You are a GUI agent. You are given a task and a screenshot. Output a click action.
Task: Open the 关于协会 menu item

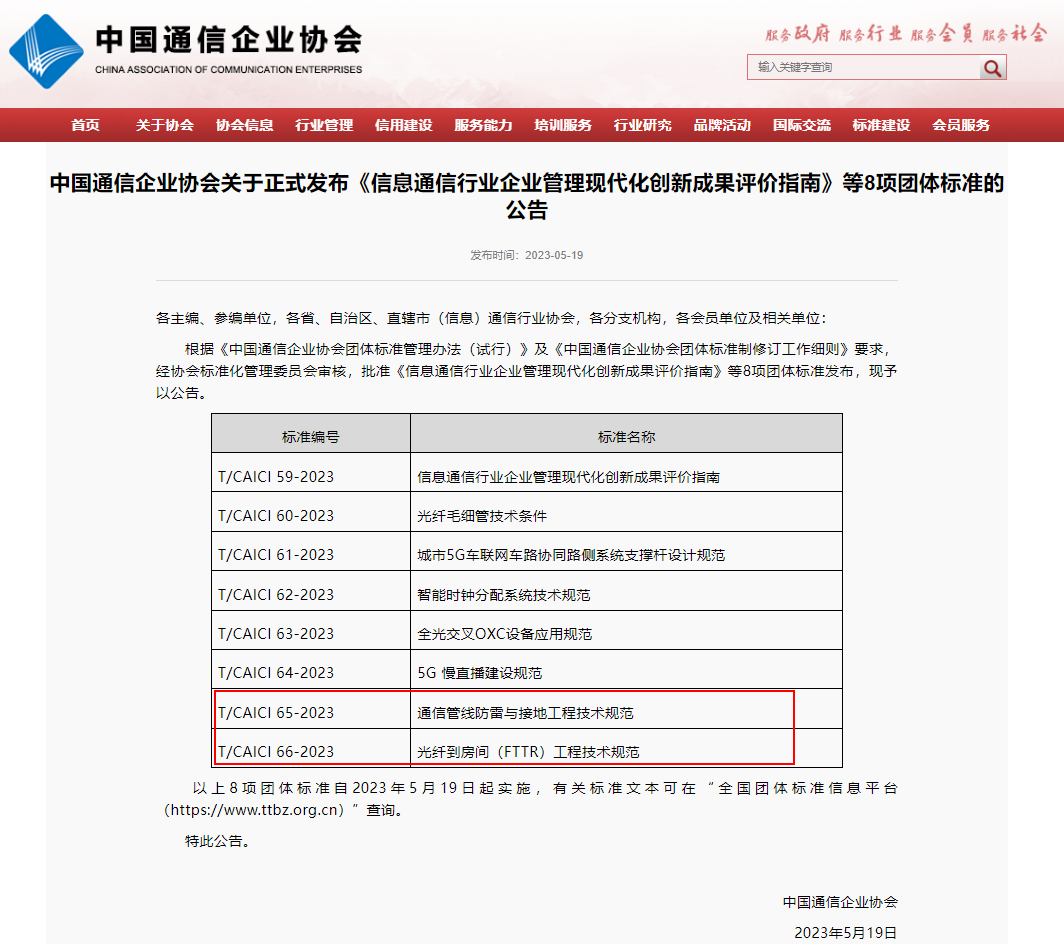pyautogui.click(x=165, y=125)
